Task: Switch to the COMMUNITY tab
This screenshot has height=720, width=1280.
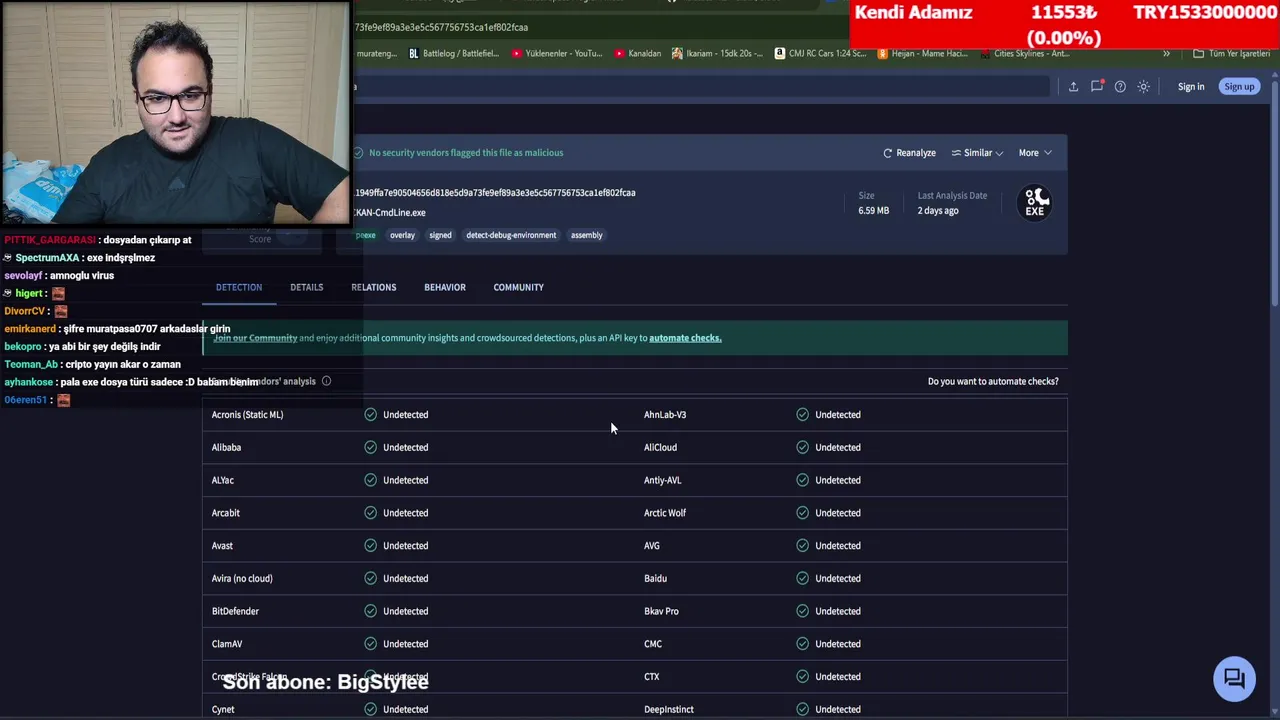Action: tap(518, 287)
